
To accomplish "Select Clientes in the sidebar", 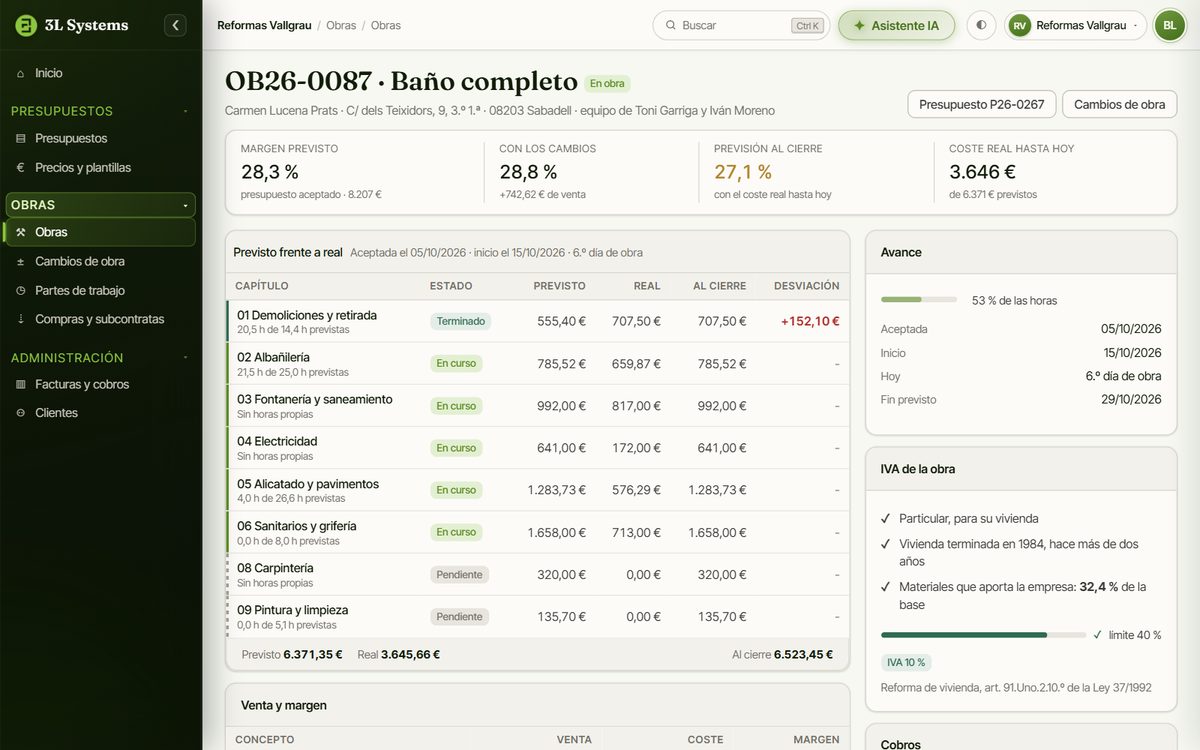I will pos(100,413).
